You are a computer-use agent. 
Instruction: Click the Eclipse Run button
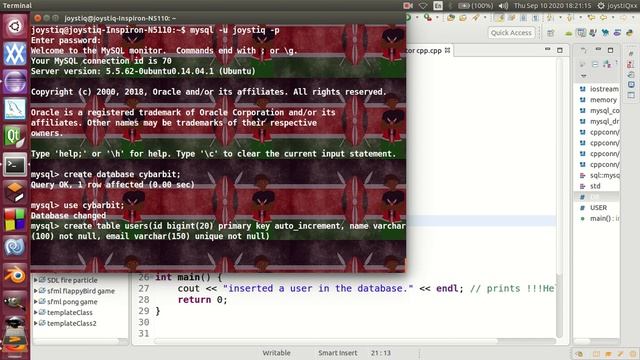(408, 18)
